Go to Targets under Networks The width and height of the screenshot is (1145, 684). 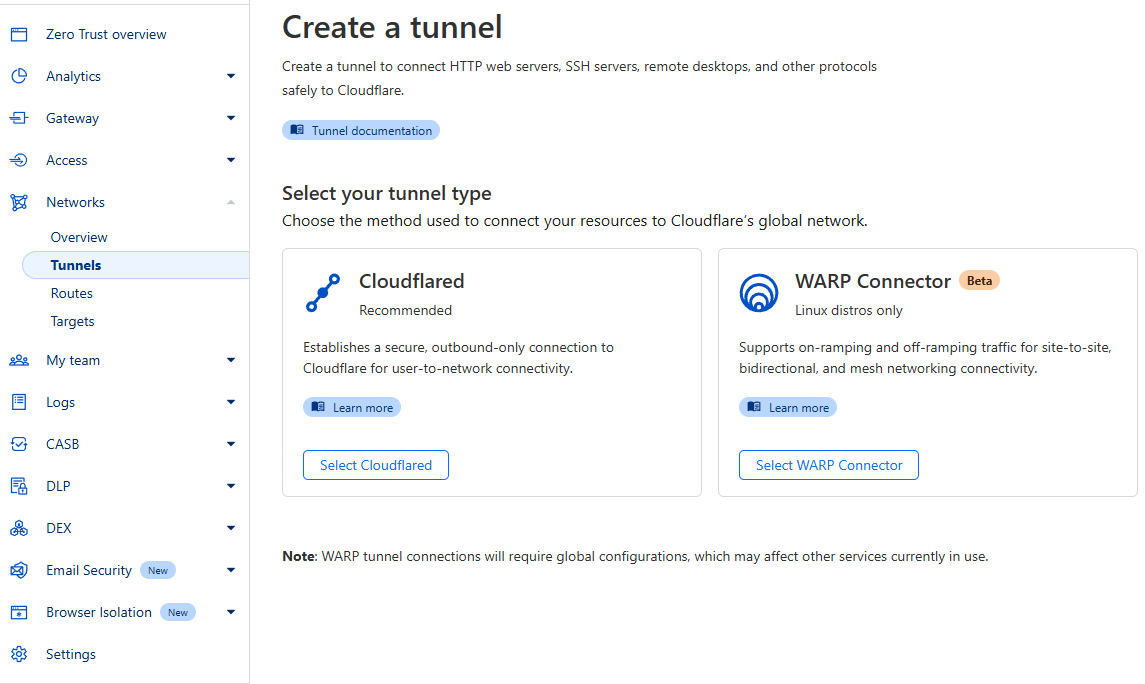(73, 322)
